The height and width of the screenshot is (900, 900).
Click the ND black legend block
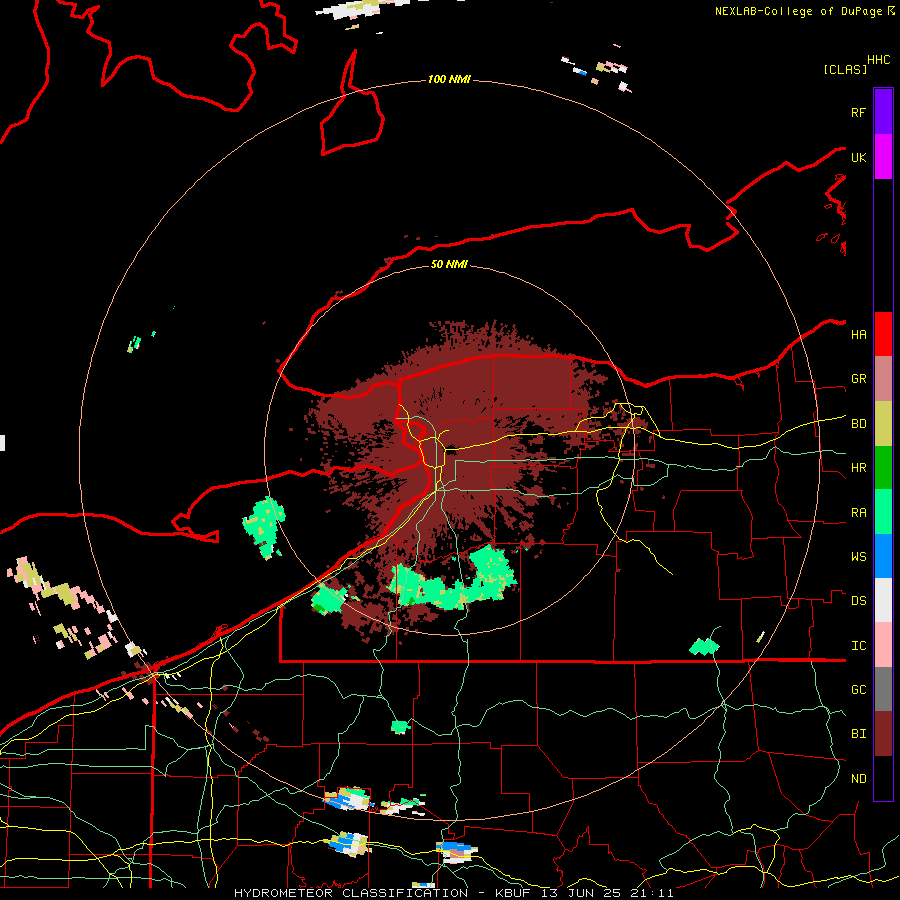coord(883,778)
